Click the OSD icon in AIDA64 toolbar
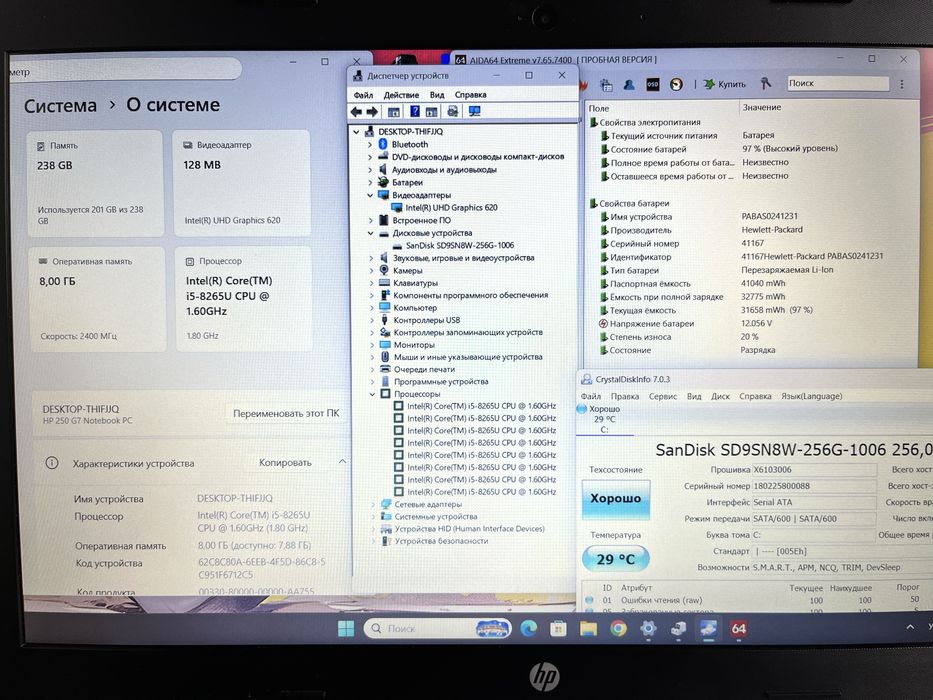The height and width of the screenshot is (700, 933). [653, 85]
